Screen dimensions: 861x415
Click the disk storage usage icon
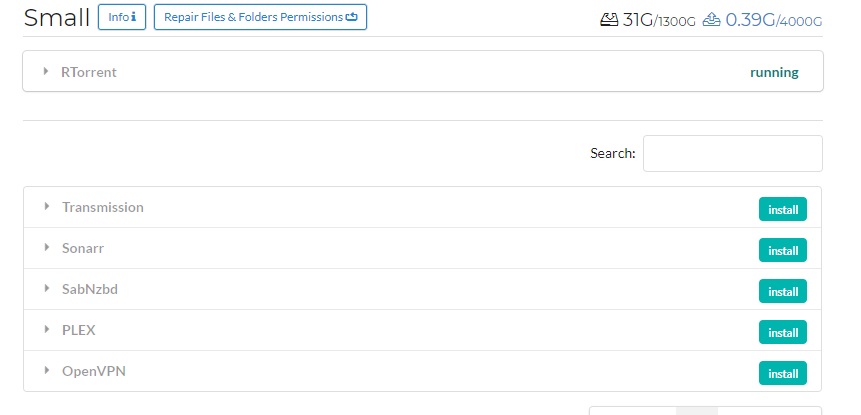[x=609, y=20]
